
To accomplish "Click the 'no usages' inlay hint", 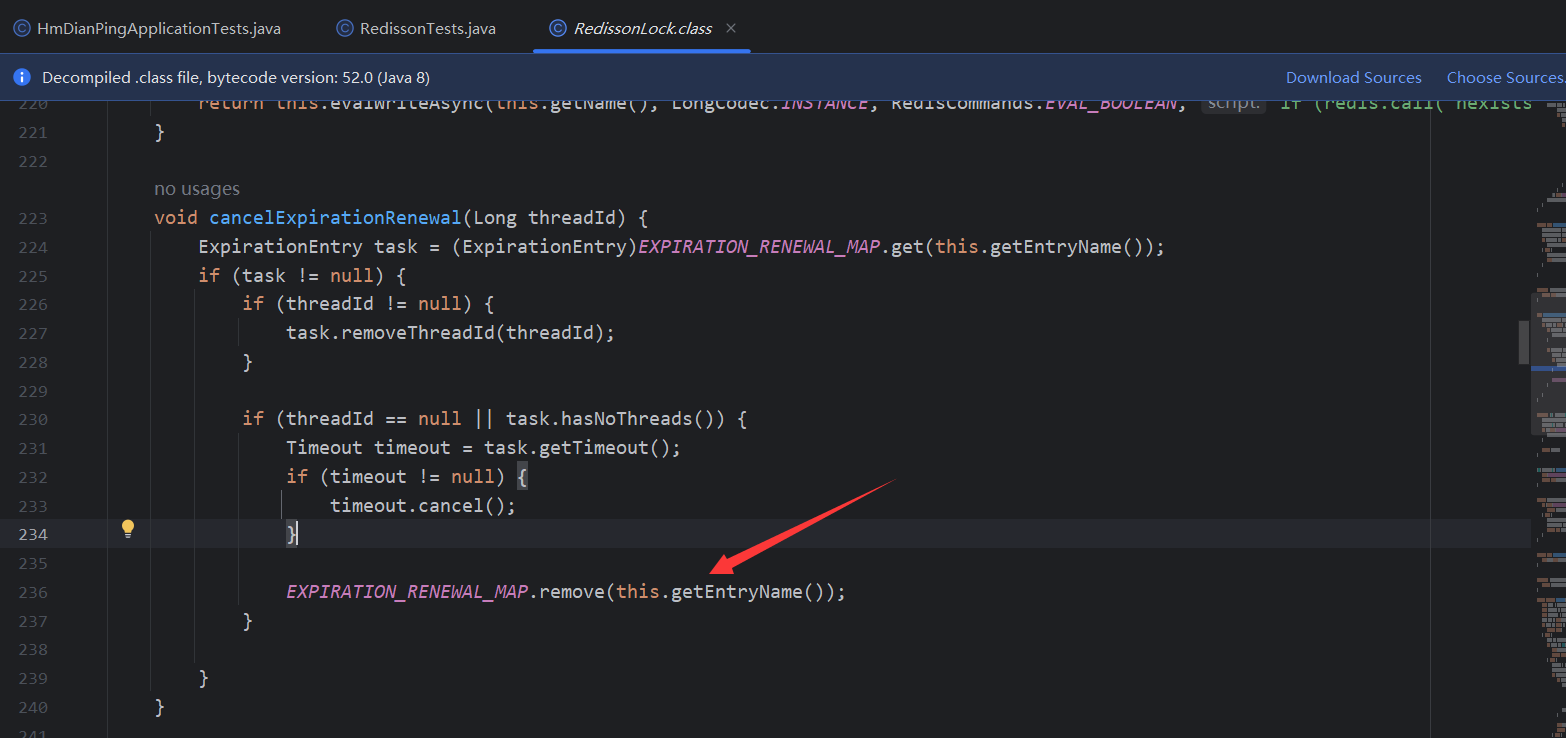I will [x=197, y=189].
